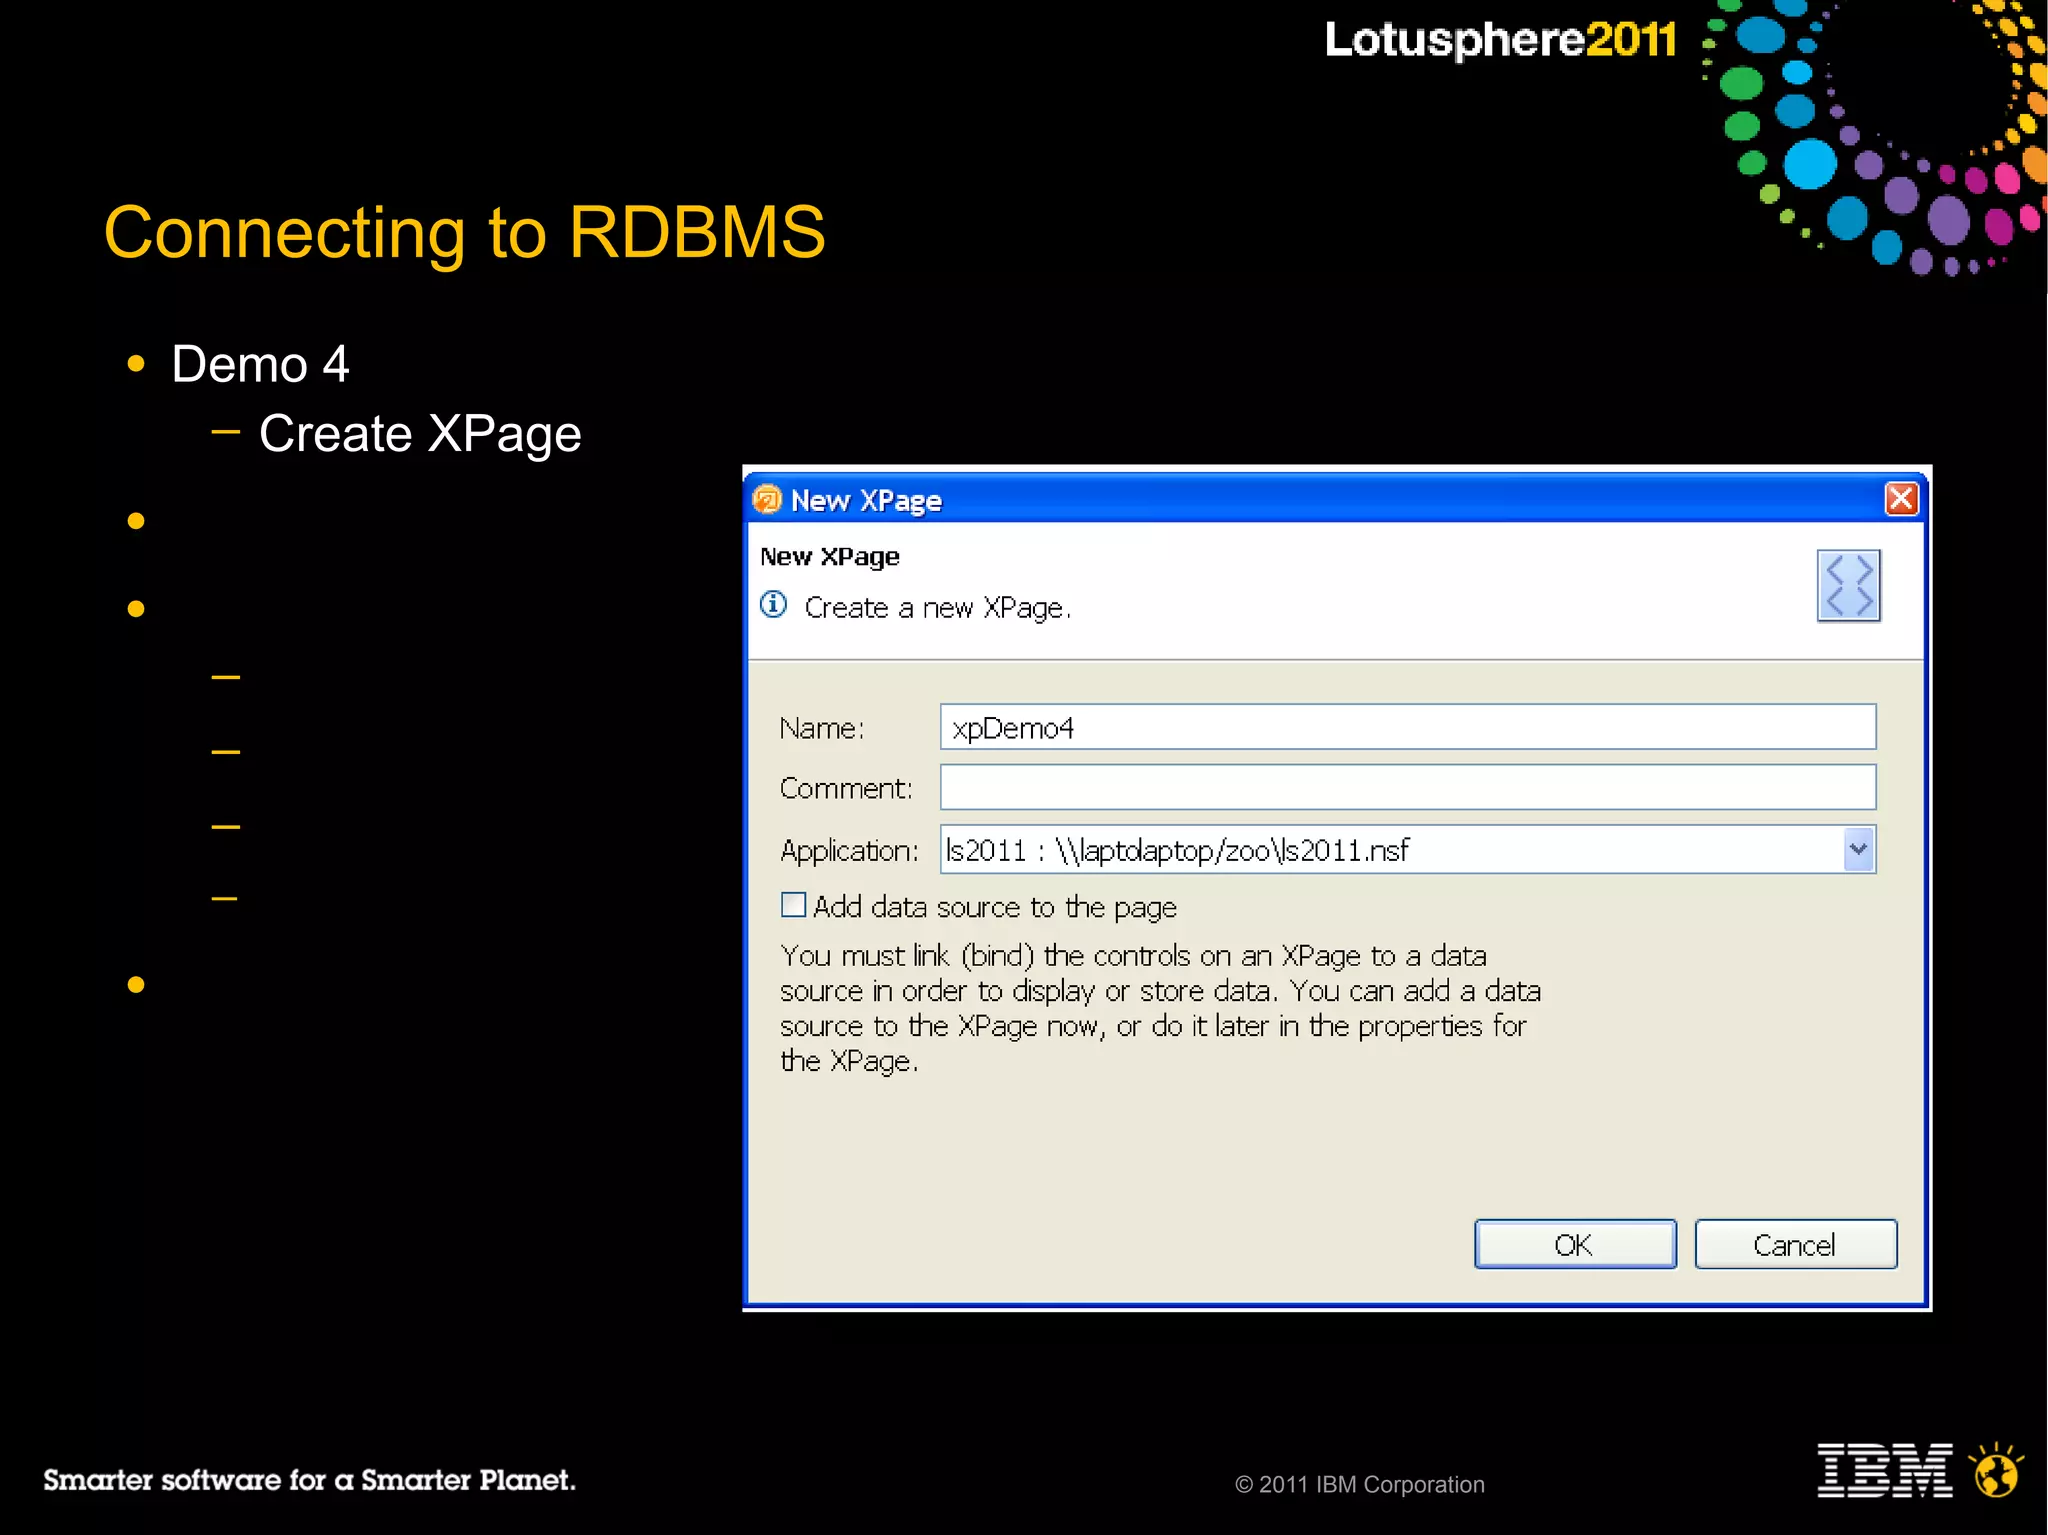2048x1535 pixels.
Task: Click the XPage angle-brackets icon in dialog header
Action: pos(1848,586)
